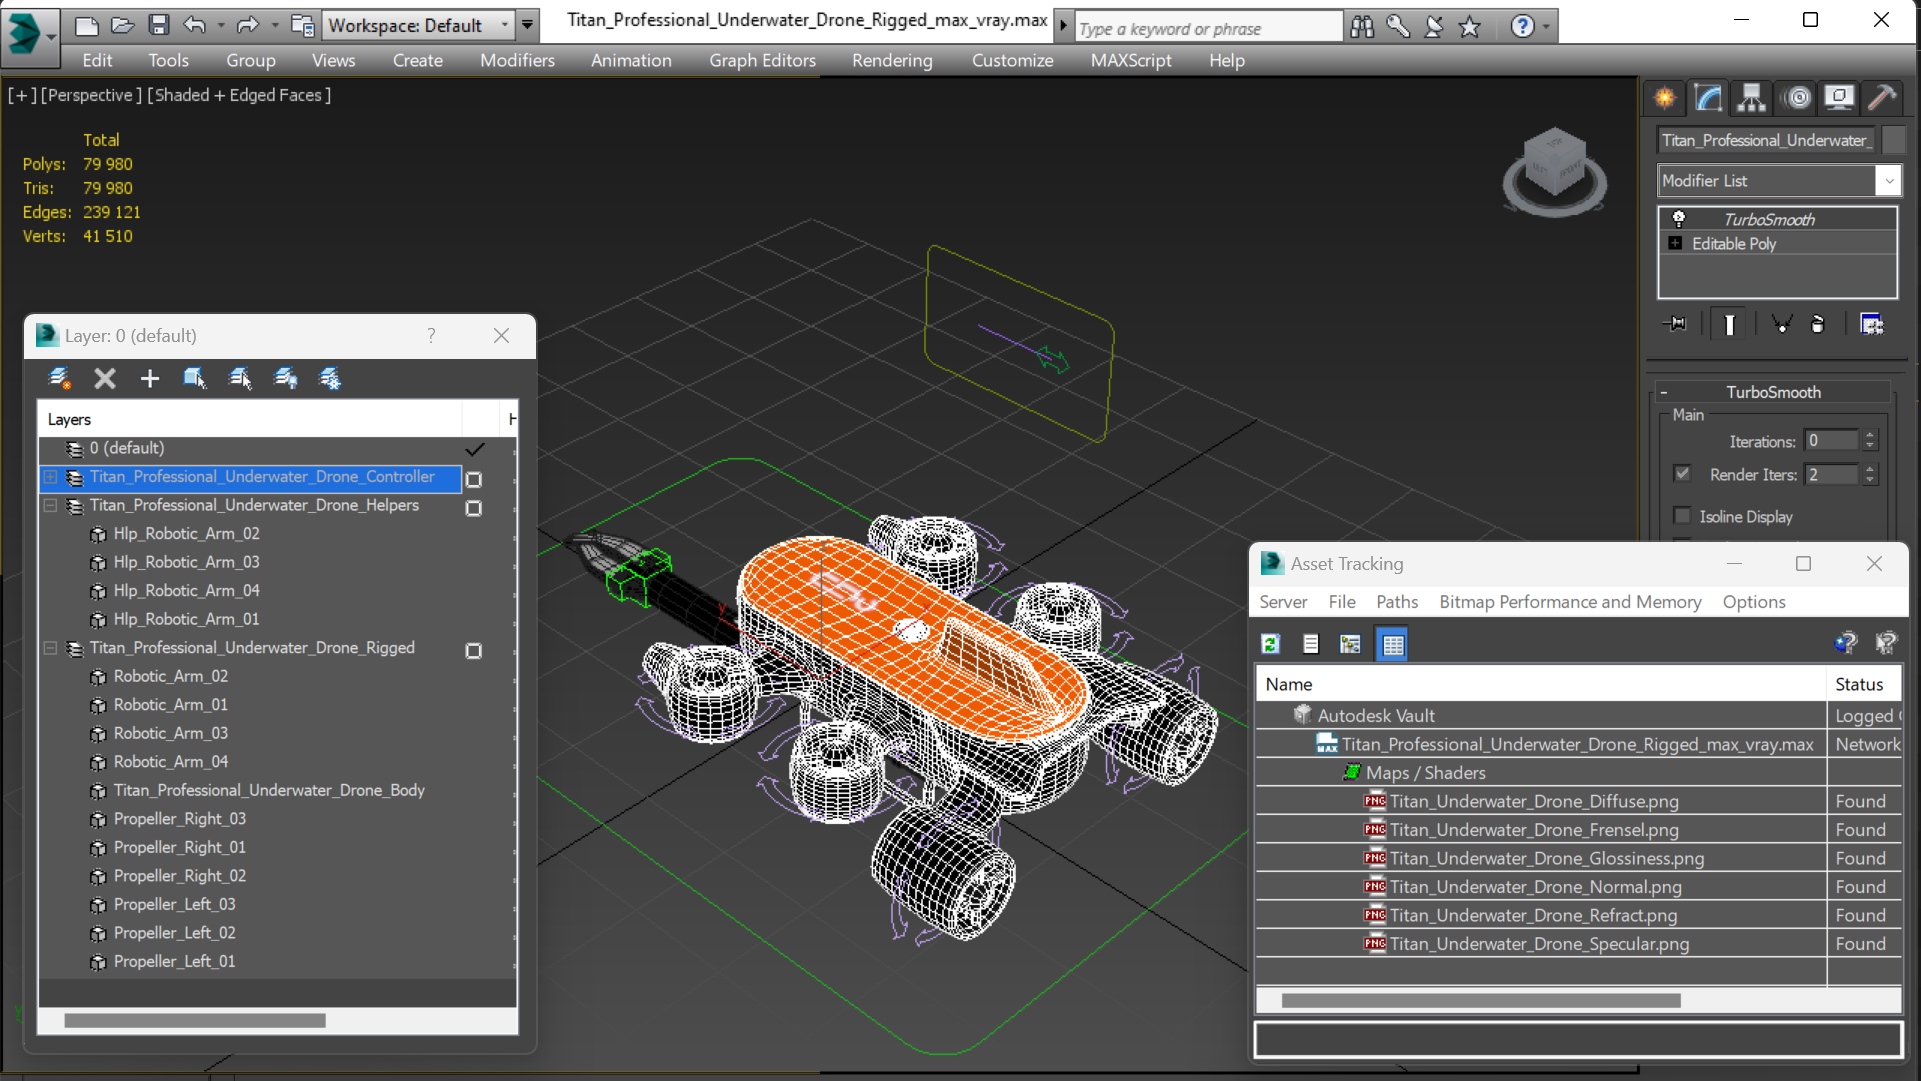Click the Asset Tracking horizontal scrollbar
Image resolution: width=1921 pixels, height=1081 pixels.
coord(1480,1000)
